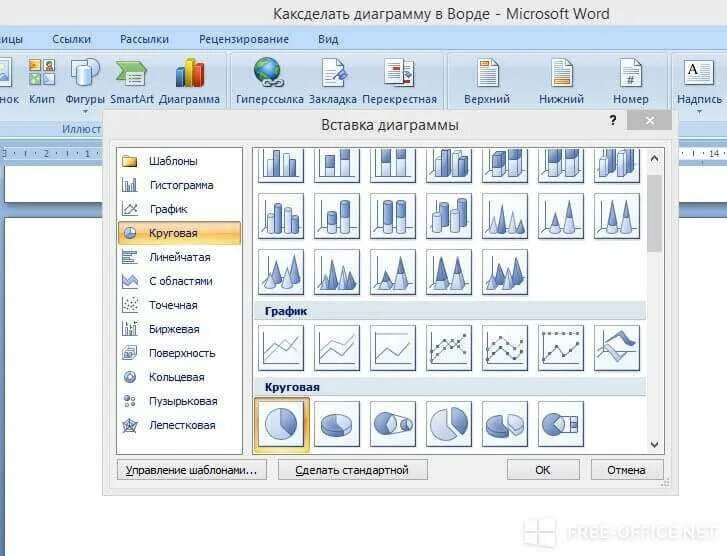Choose the last 3D pyramid chart thumbnail
The height and width of the screenshot is (556, 727).
(505, 272)
